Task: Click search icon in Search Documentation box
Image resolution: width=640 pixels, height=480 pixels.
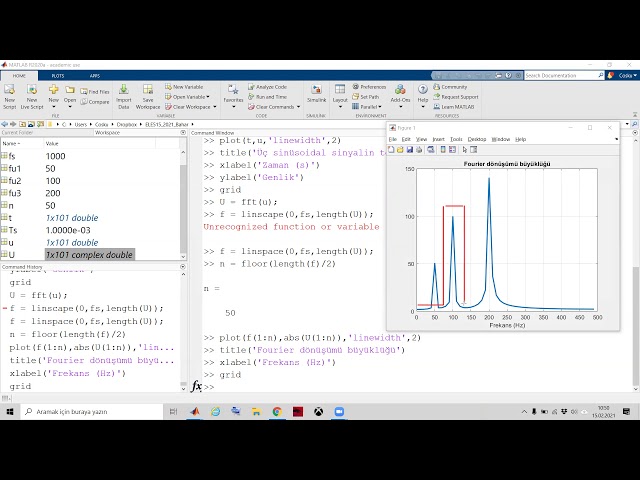Action: (601, 76)
